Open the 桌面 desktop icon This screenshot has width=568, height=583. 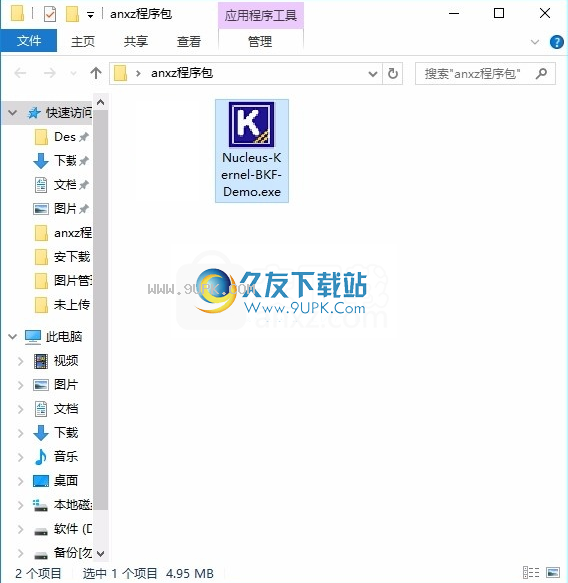point(41,481)
